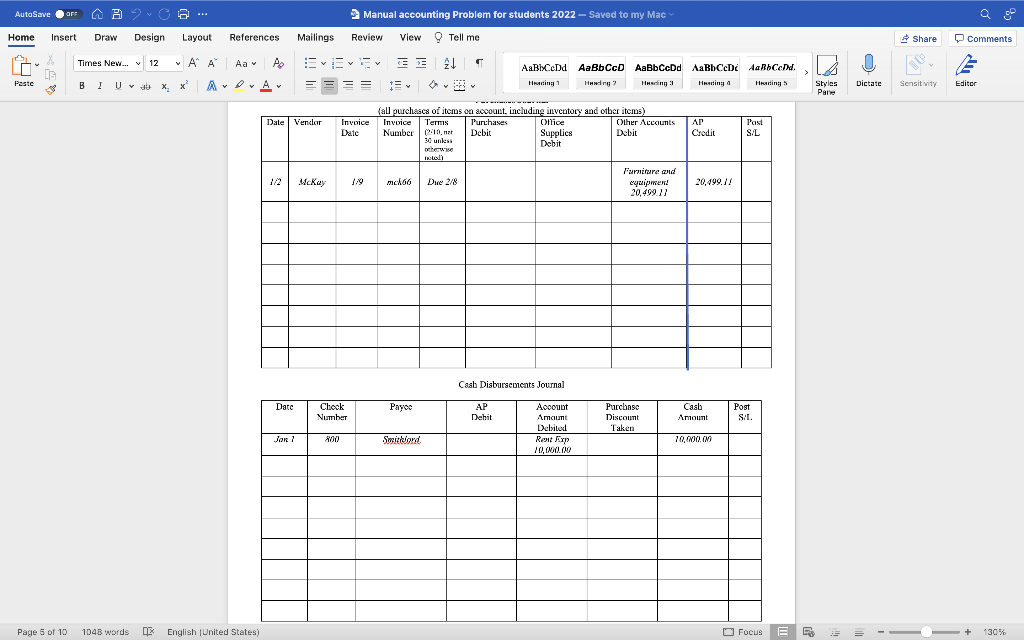This screenshot has height=640, width=1024.
Task: Toggle bold formatting
Action: pos(80,86)
